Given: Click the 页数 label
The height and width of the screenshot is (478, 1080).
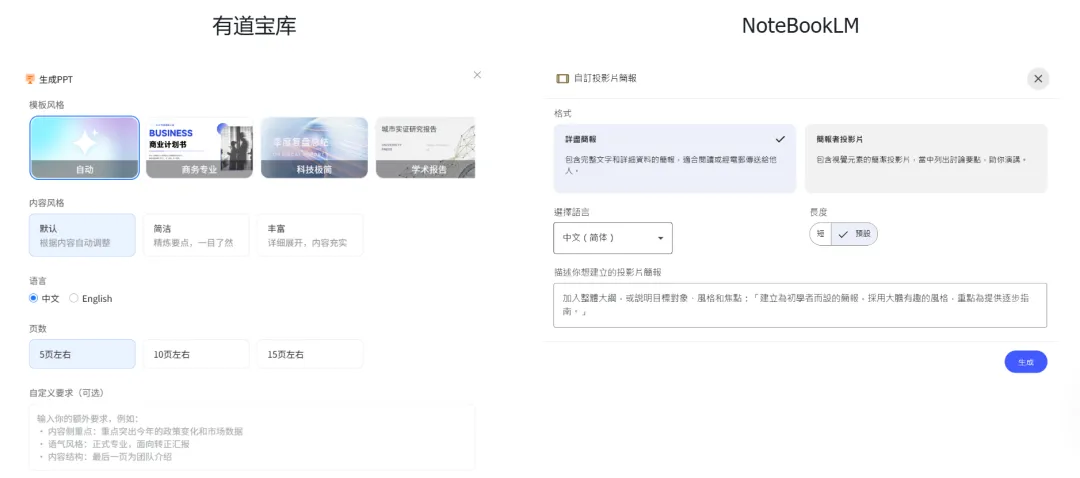Looking at the screenshot, I should (38, 329).
